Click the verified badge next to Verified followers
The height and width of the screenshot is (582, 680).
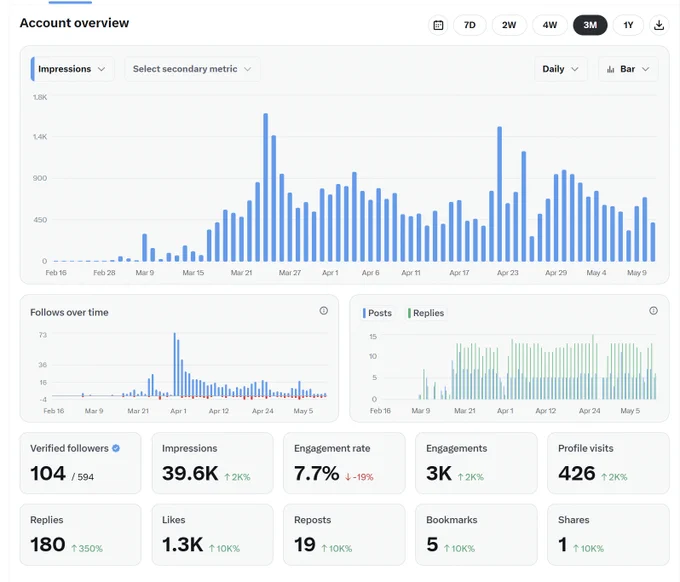[116, 448]
